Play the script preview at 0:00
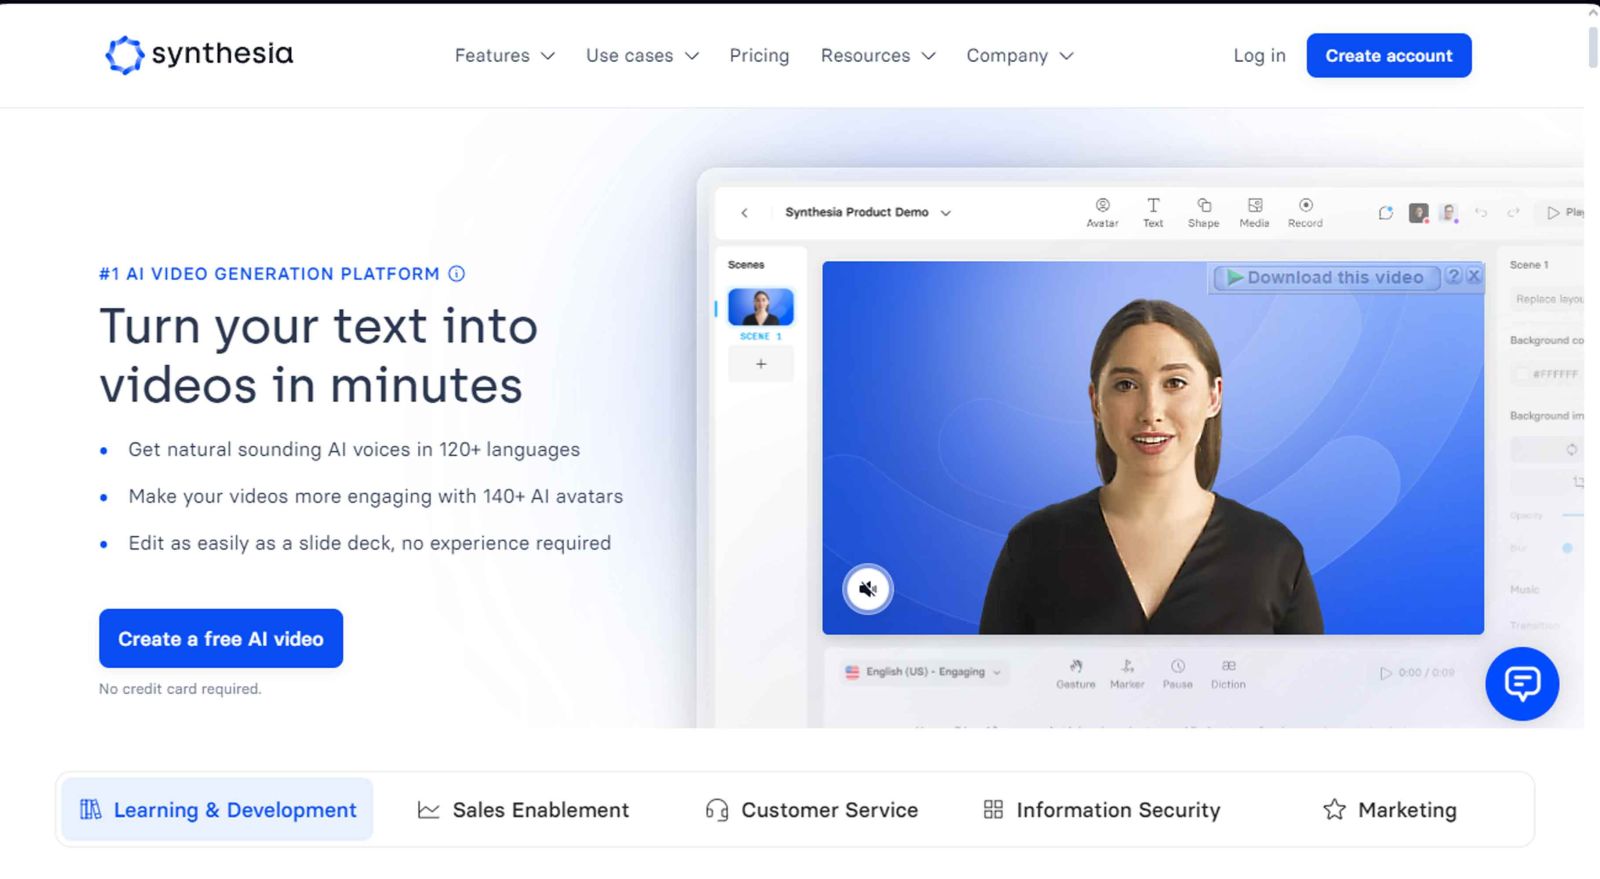The image size is (1600, 879). pos(1386,673)
